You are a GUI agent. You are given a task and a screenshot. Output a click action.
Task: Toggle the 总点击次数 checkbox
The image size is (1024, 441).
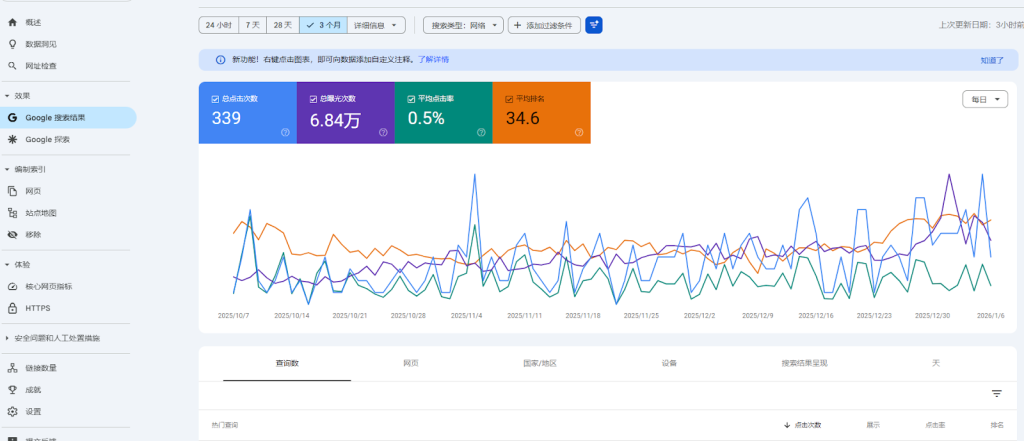tap(215, 99)
